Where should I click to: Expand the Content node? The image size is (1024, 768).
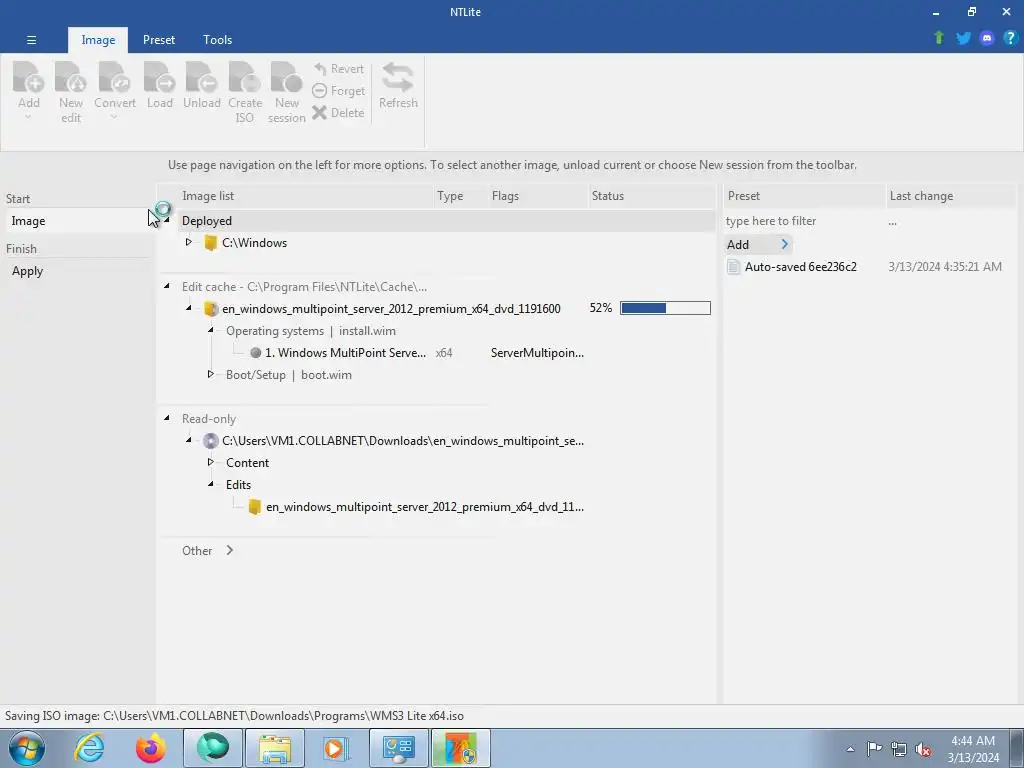click(x=210, y=462)
